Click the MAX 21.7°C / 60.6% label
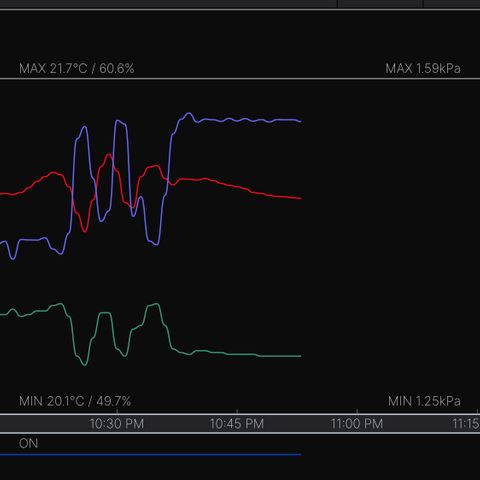This screenshot has height=480, width=480. click(77, 69)
